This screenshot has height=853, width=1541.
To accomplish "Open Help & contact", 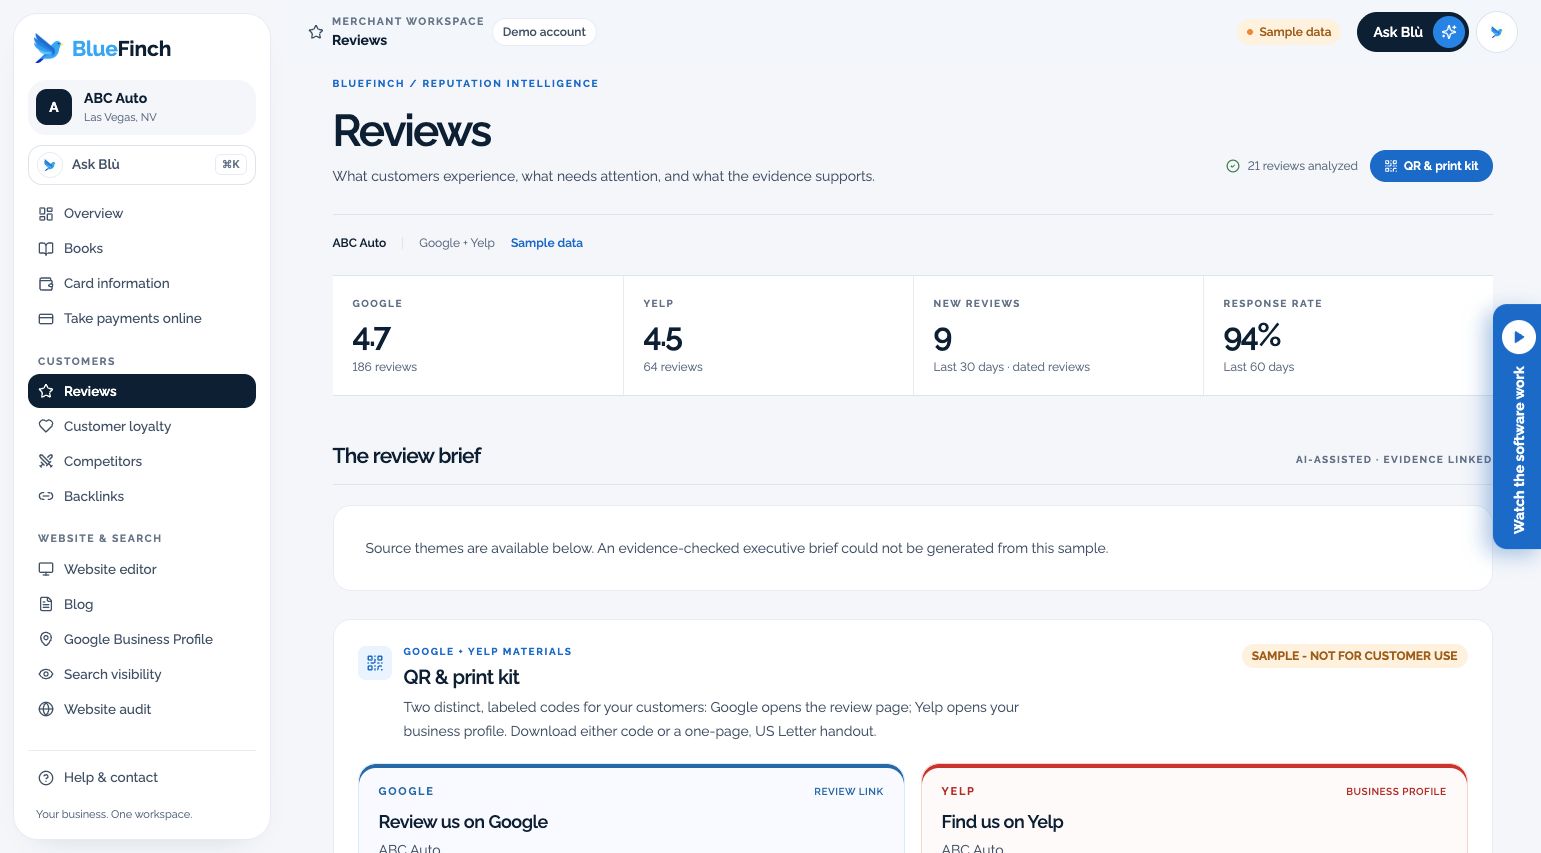I will (142, 777).
